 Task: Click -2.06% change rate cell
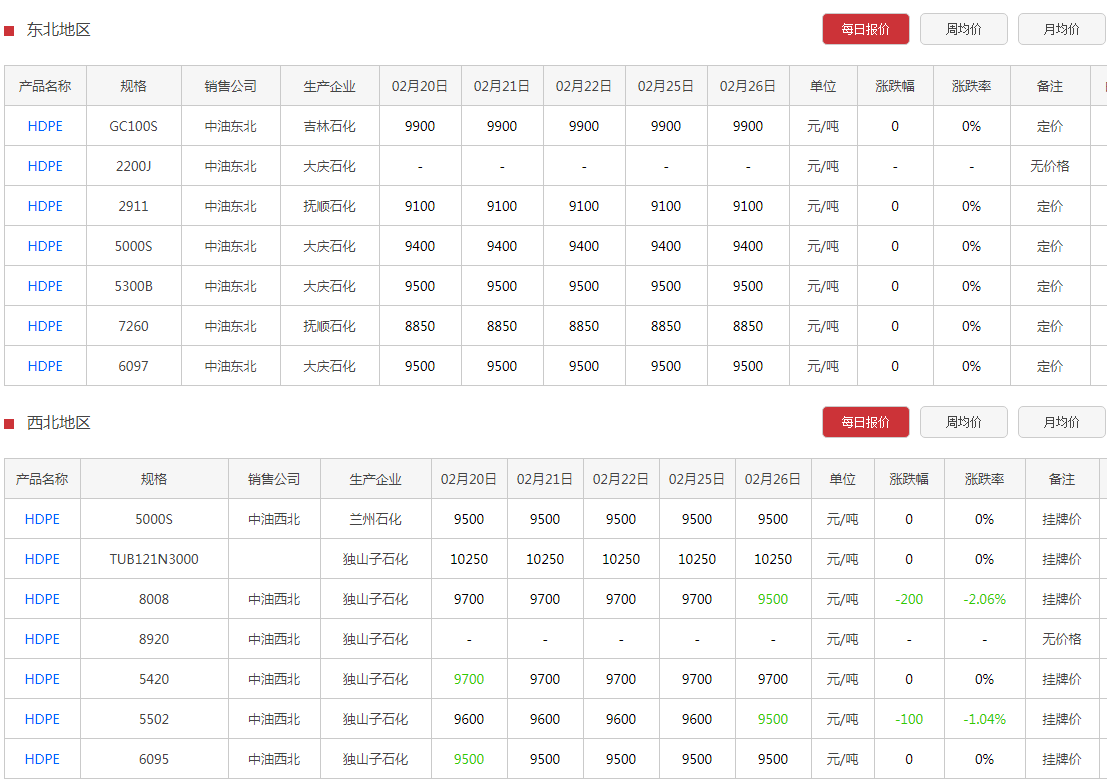click(985, 599)
